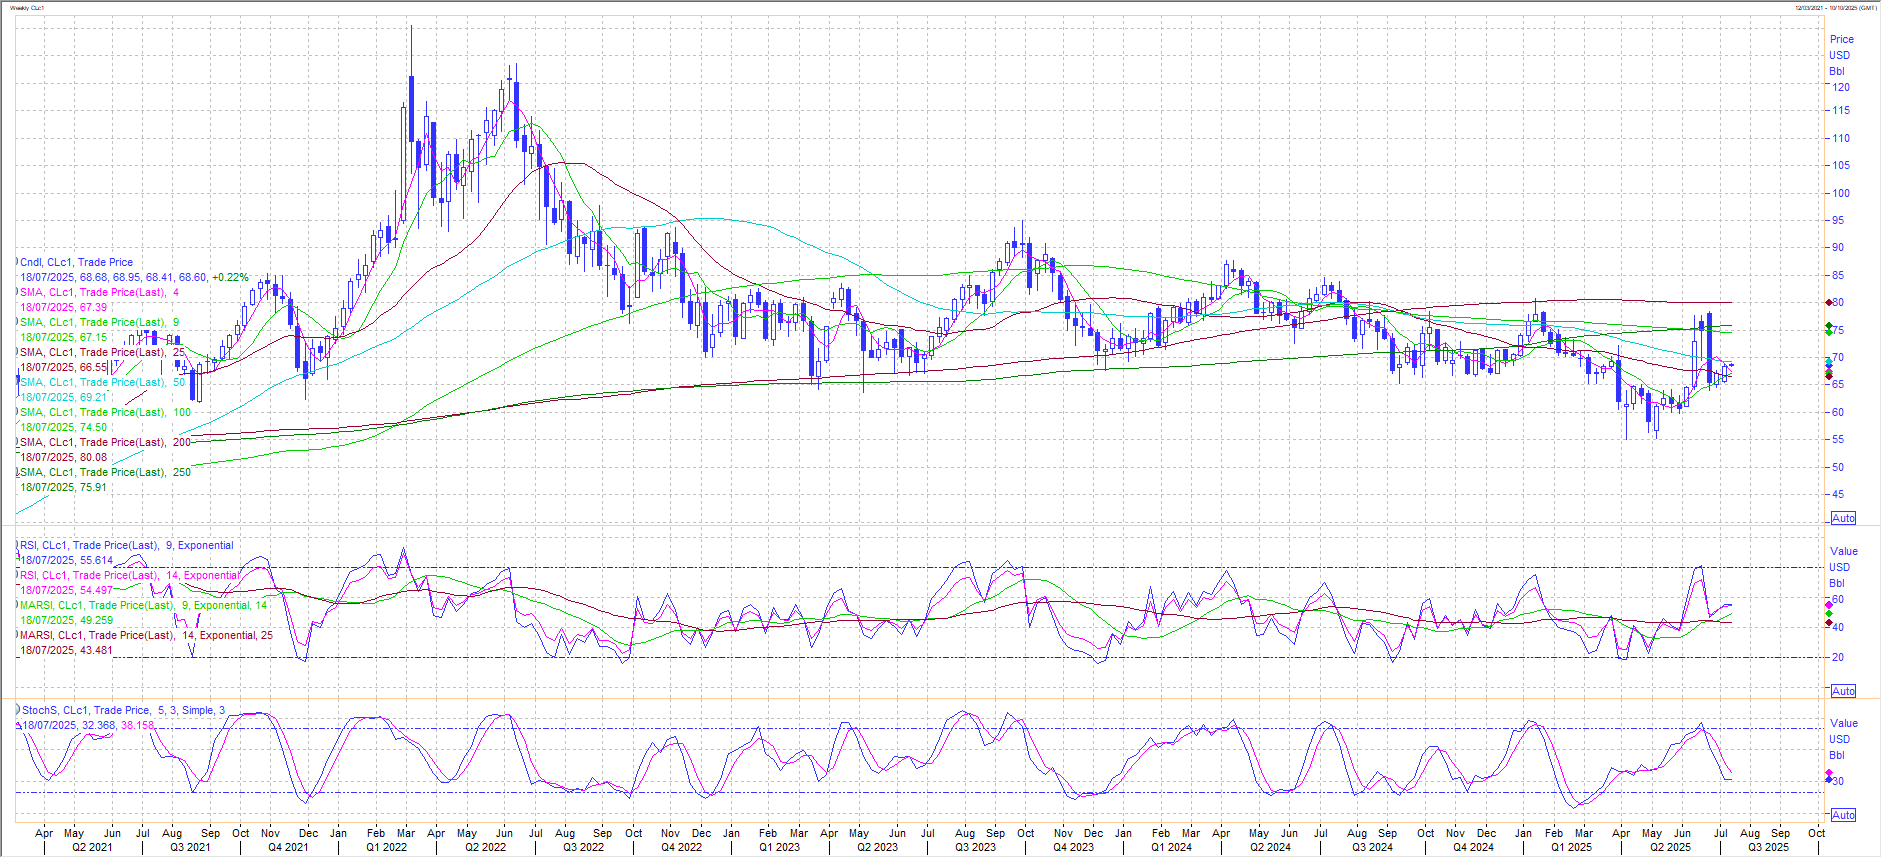
Task: Click the 20 tick on the RSI axis
Action: (x=1838, y=657)
